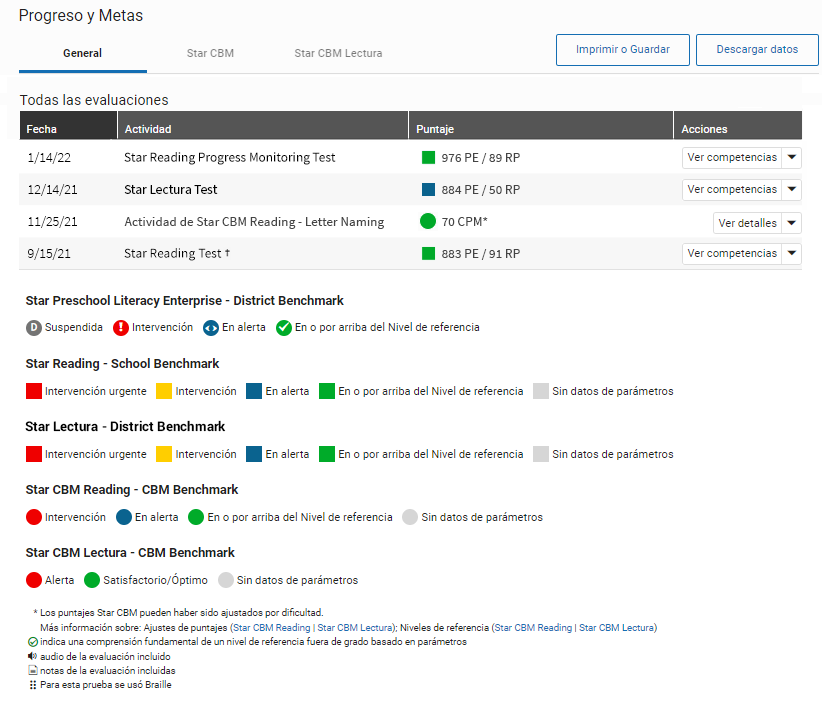Select 'Star Reading Test †' activity text
This screenshot has width=822, height=704.
tap(177, 254)
